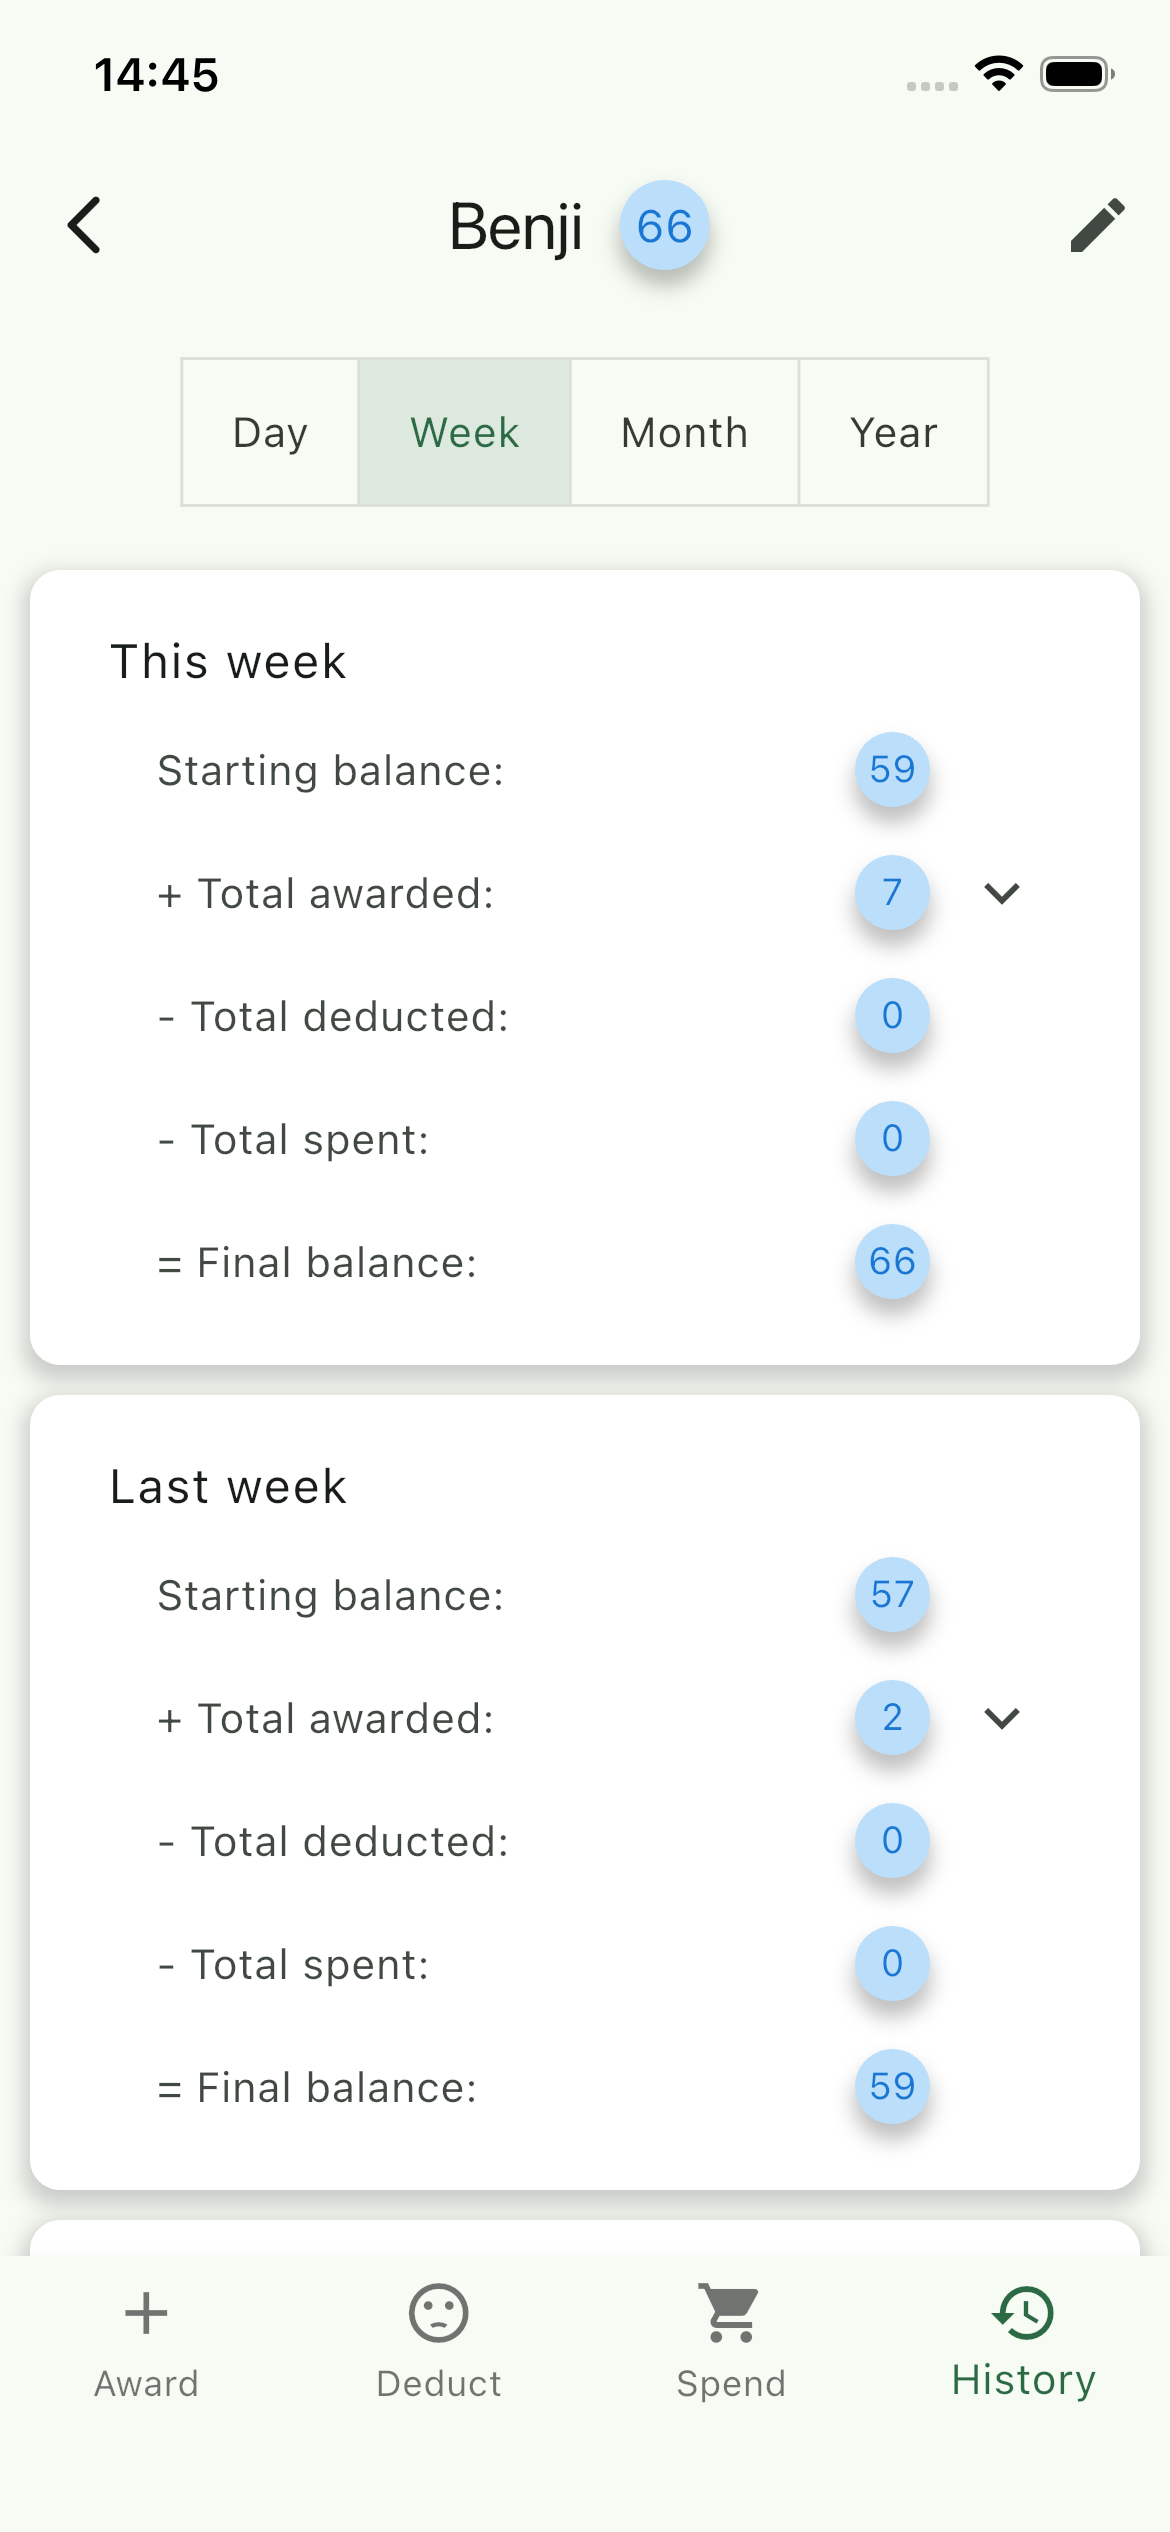Tap This week's Final balance 66 badge

tap(892, 1262)
